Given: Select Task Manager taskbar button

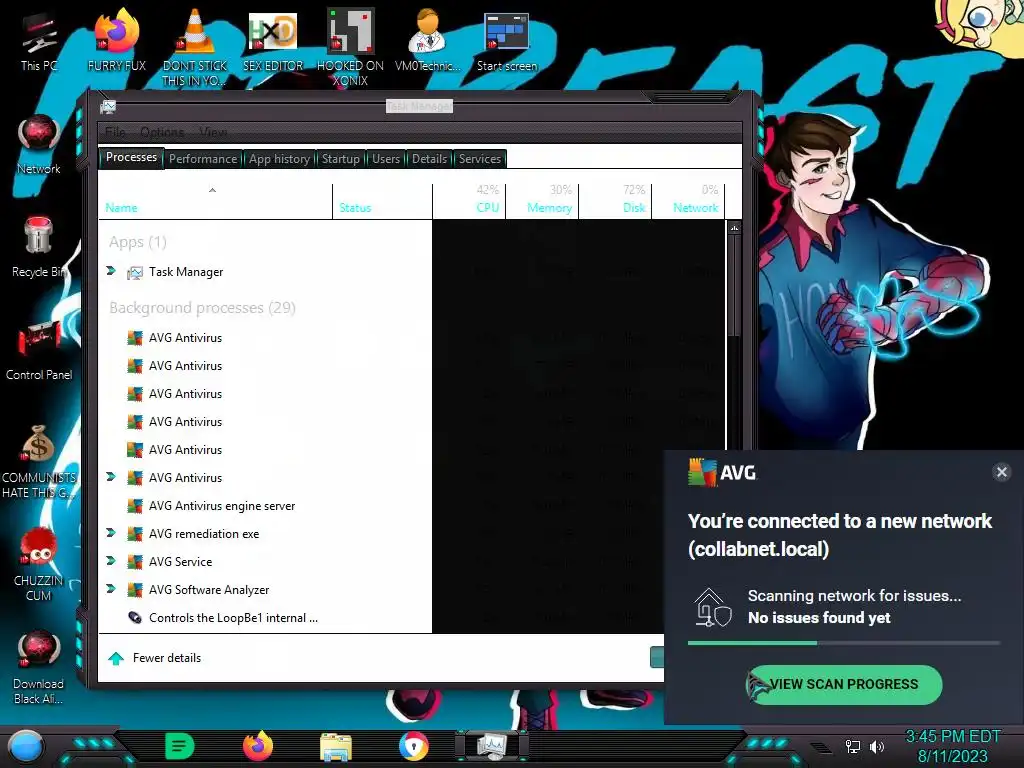Looking at the screenshot, I should point(492,745).
